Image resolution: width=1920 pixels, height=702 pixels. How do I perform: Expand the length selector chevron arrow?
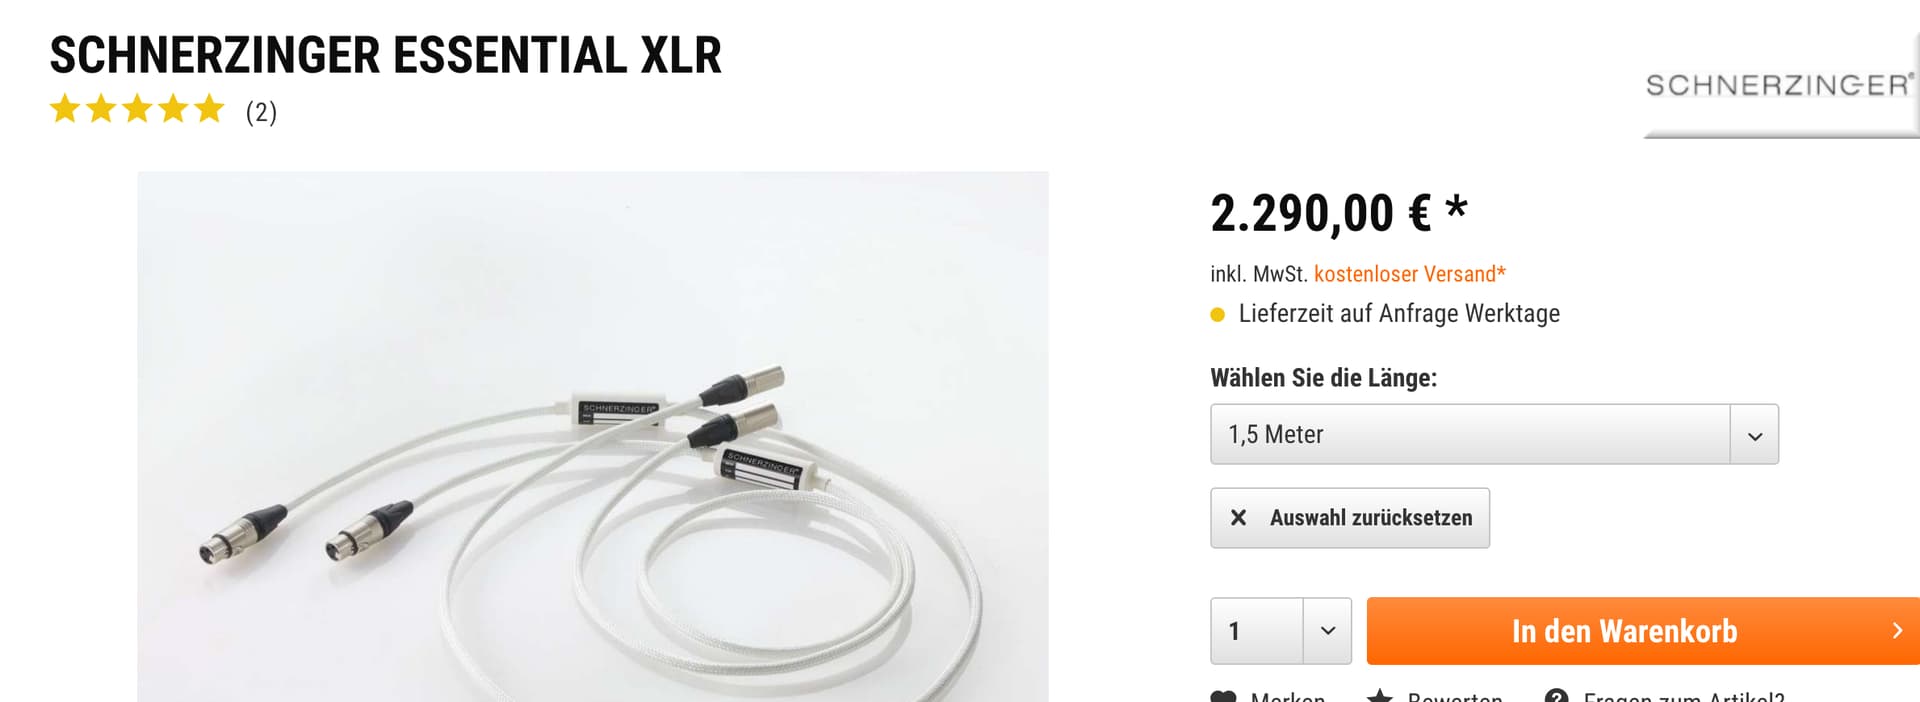[1754, 435]
